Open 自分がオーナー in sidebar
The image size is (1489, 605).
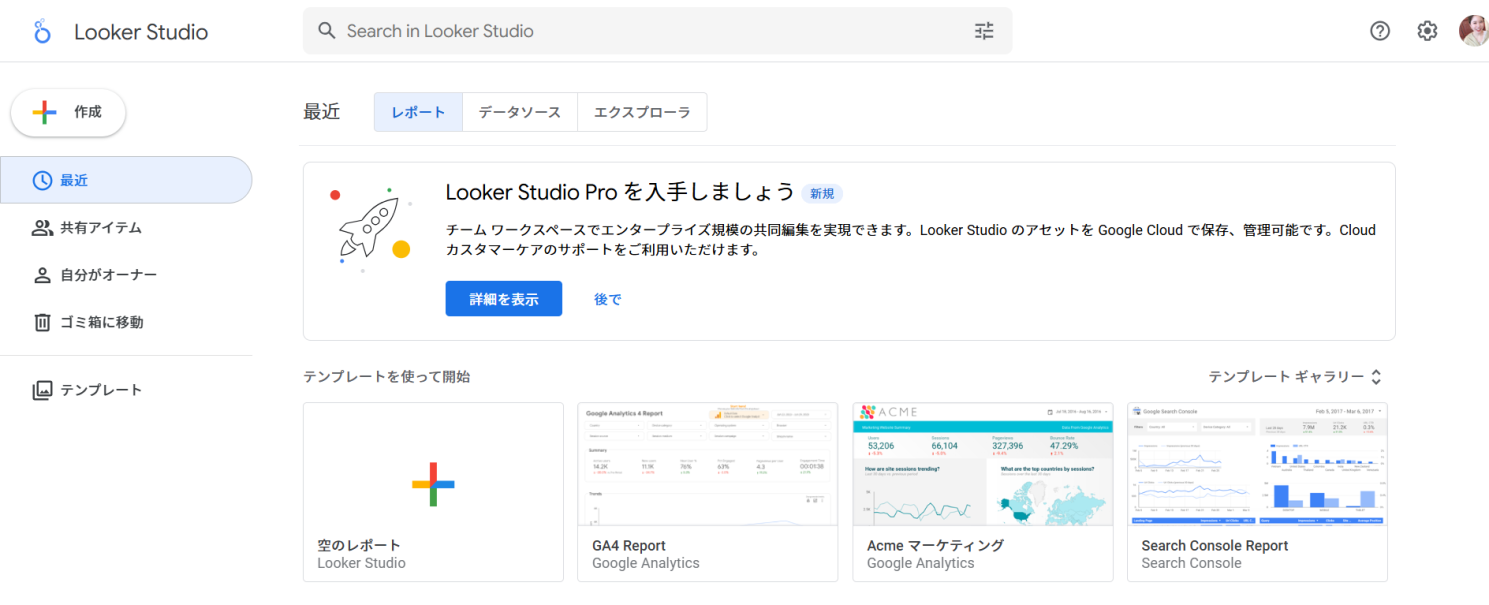(x=108, y=275)
